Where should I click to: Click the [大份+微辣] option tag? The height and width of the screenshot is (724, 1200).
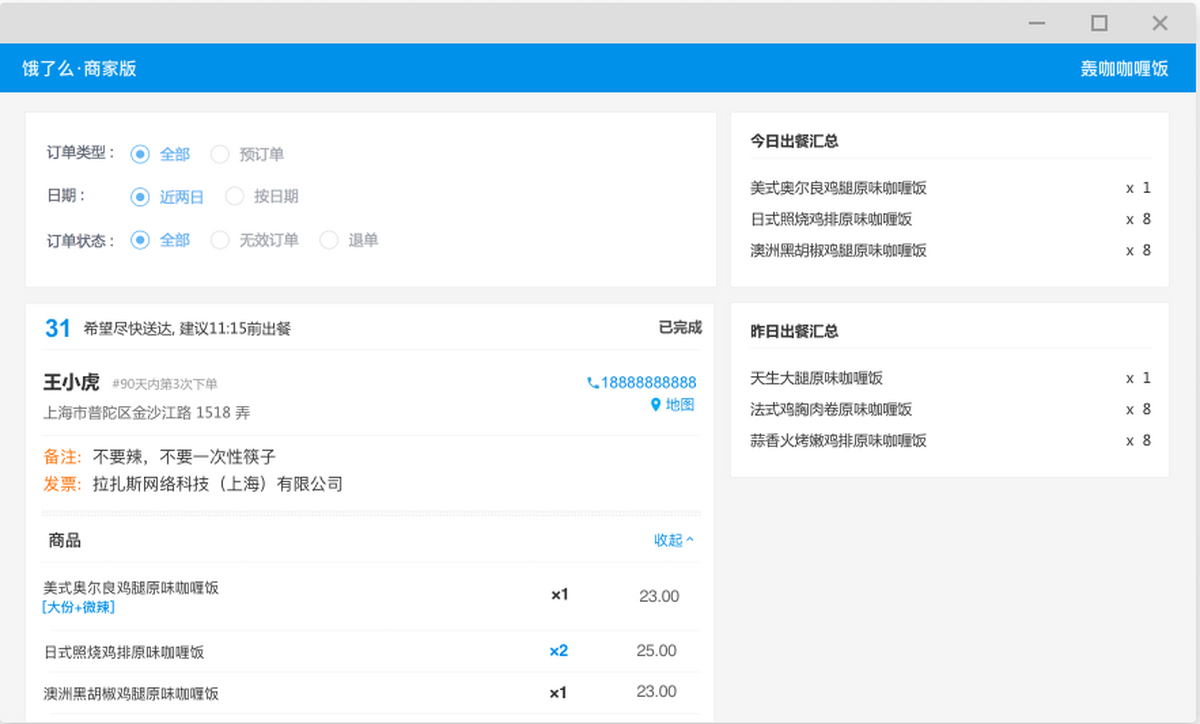pos(79,607)
